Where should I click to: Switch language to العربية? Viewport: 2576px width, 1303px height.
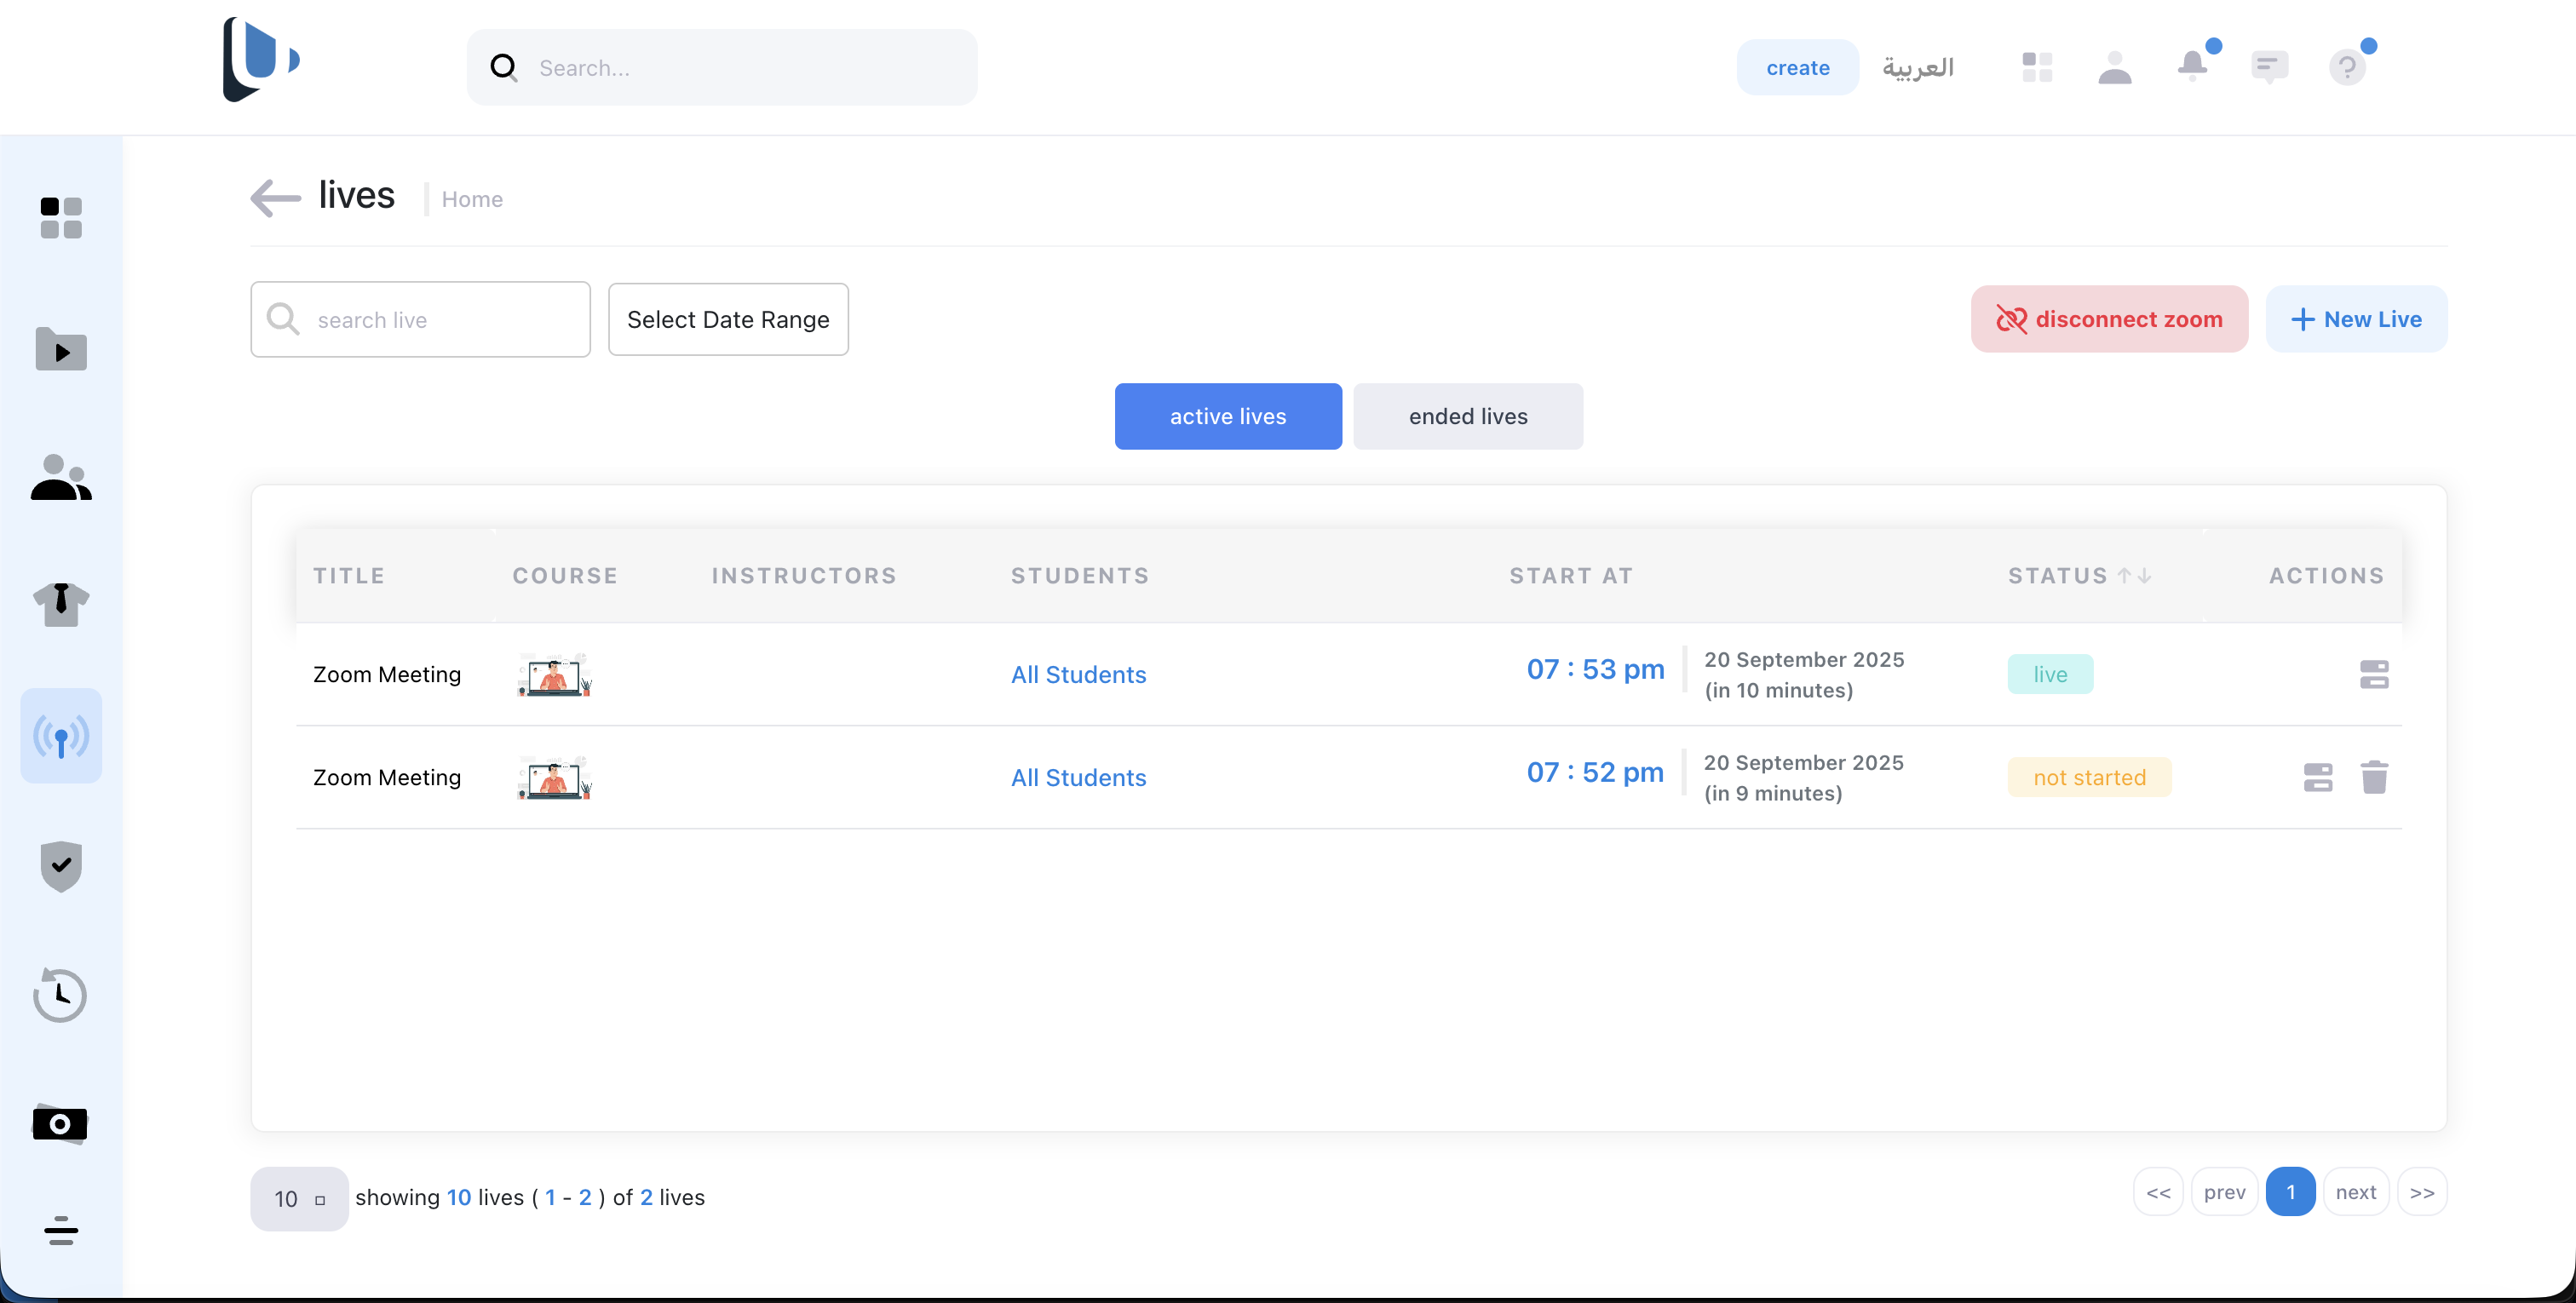tap(1917, 67)
